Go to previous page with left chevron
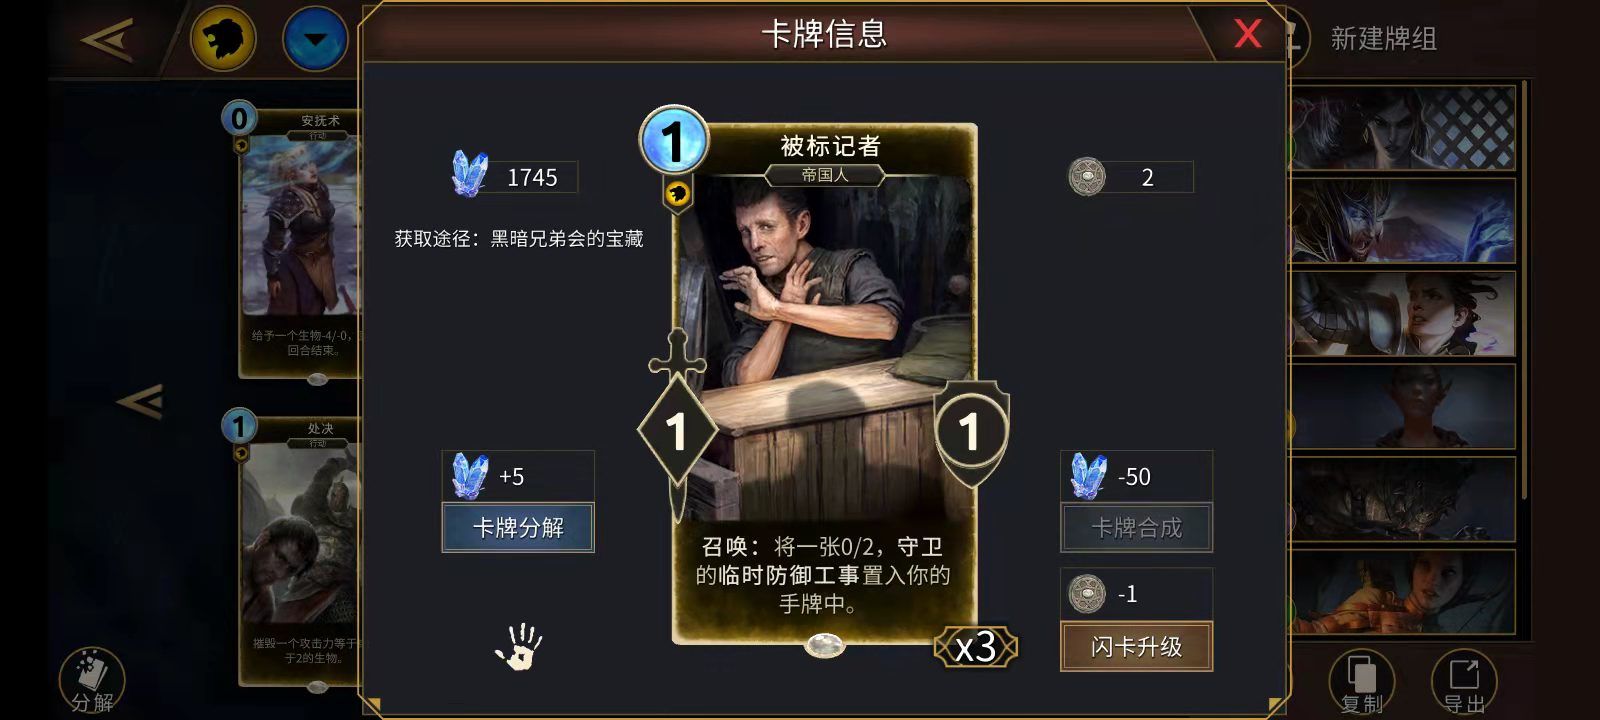Screen dimensions: 1600x720 [139, 402]
